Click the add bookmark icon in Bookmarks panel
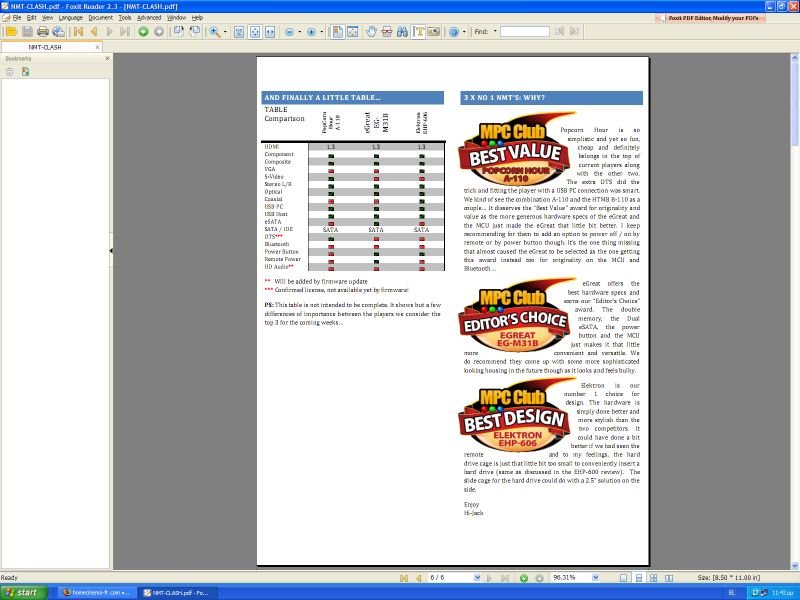The image size is (800, 600). click(x=25, y=72)
